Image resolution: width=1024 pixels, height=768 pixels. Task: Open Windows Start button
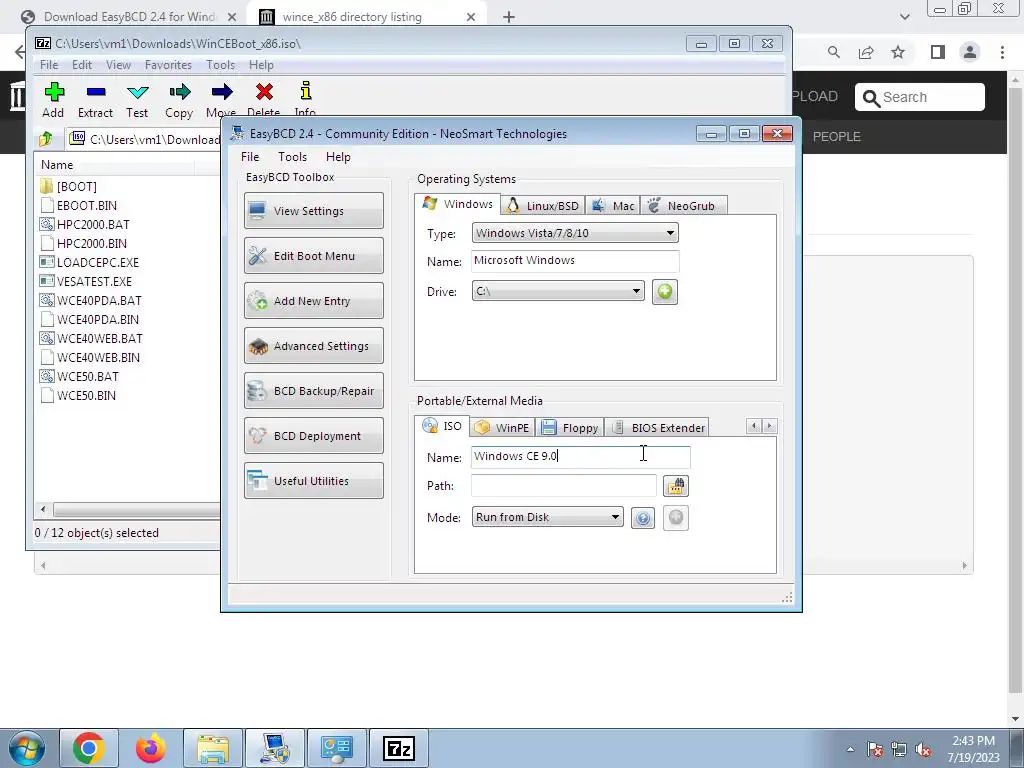click(x=25, y=748)
